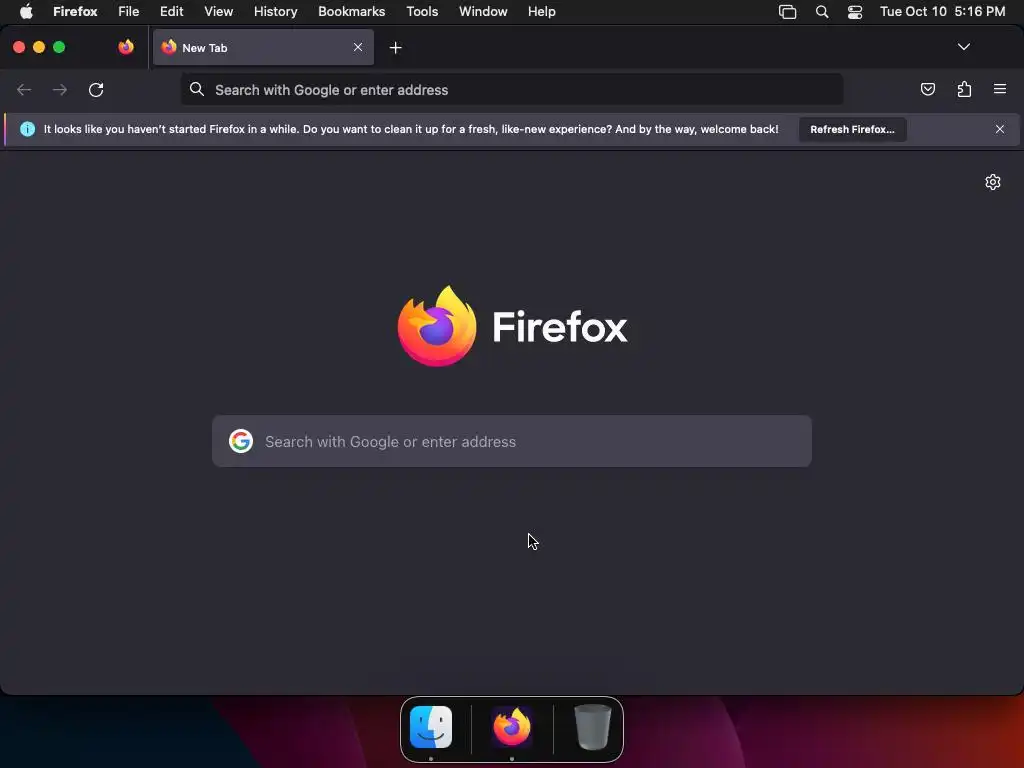The height and width of the screenshot is (768, 1024).
Task: Reload the current page
Action: coord(96,89)
